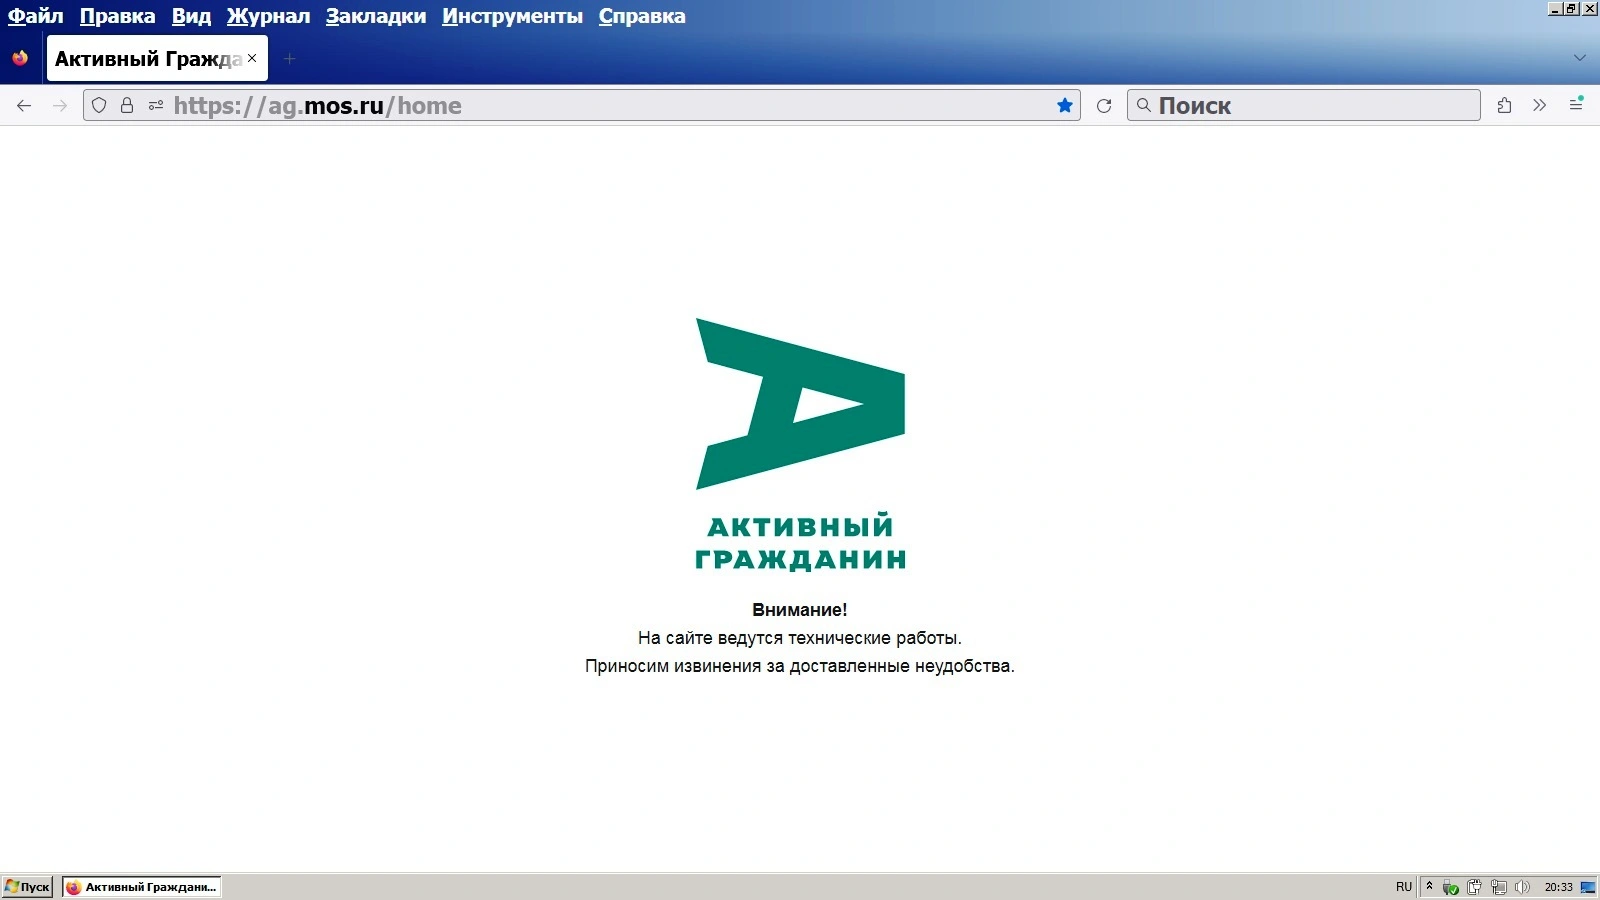Click the Внимание! heading text
This screenshot has height=900, width=1600.
point(800,610)
